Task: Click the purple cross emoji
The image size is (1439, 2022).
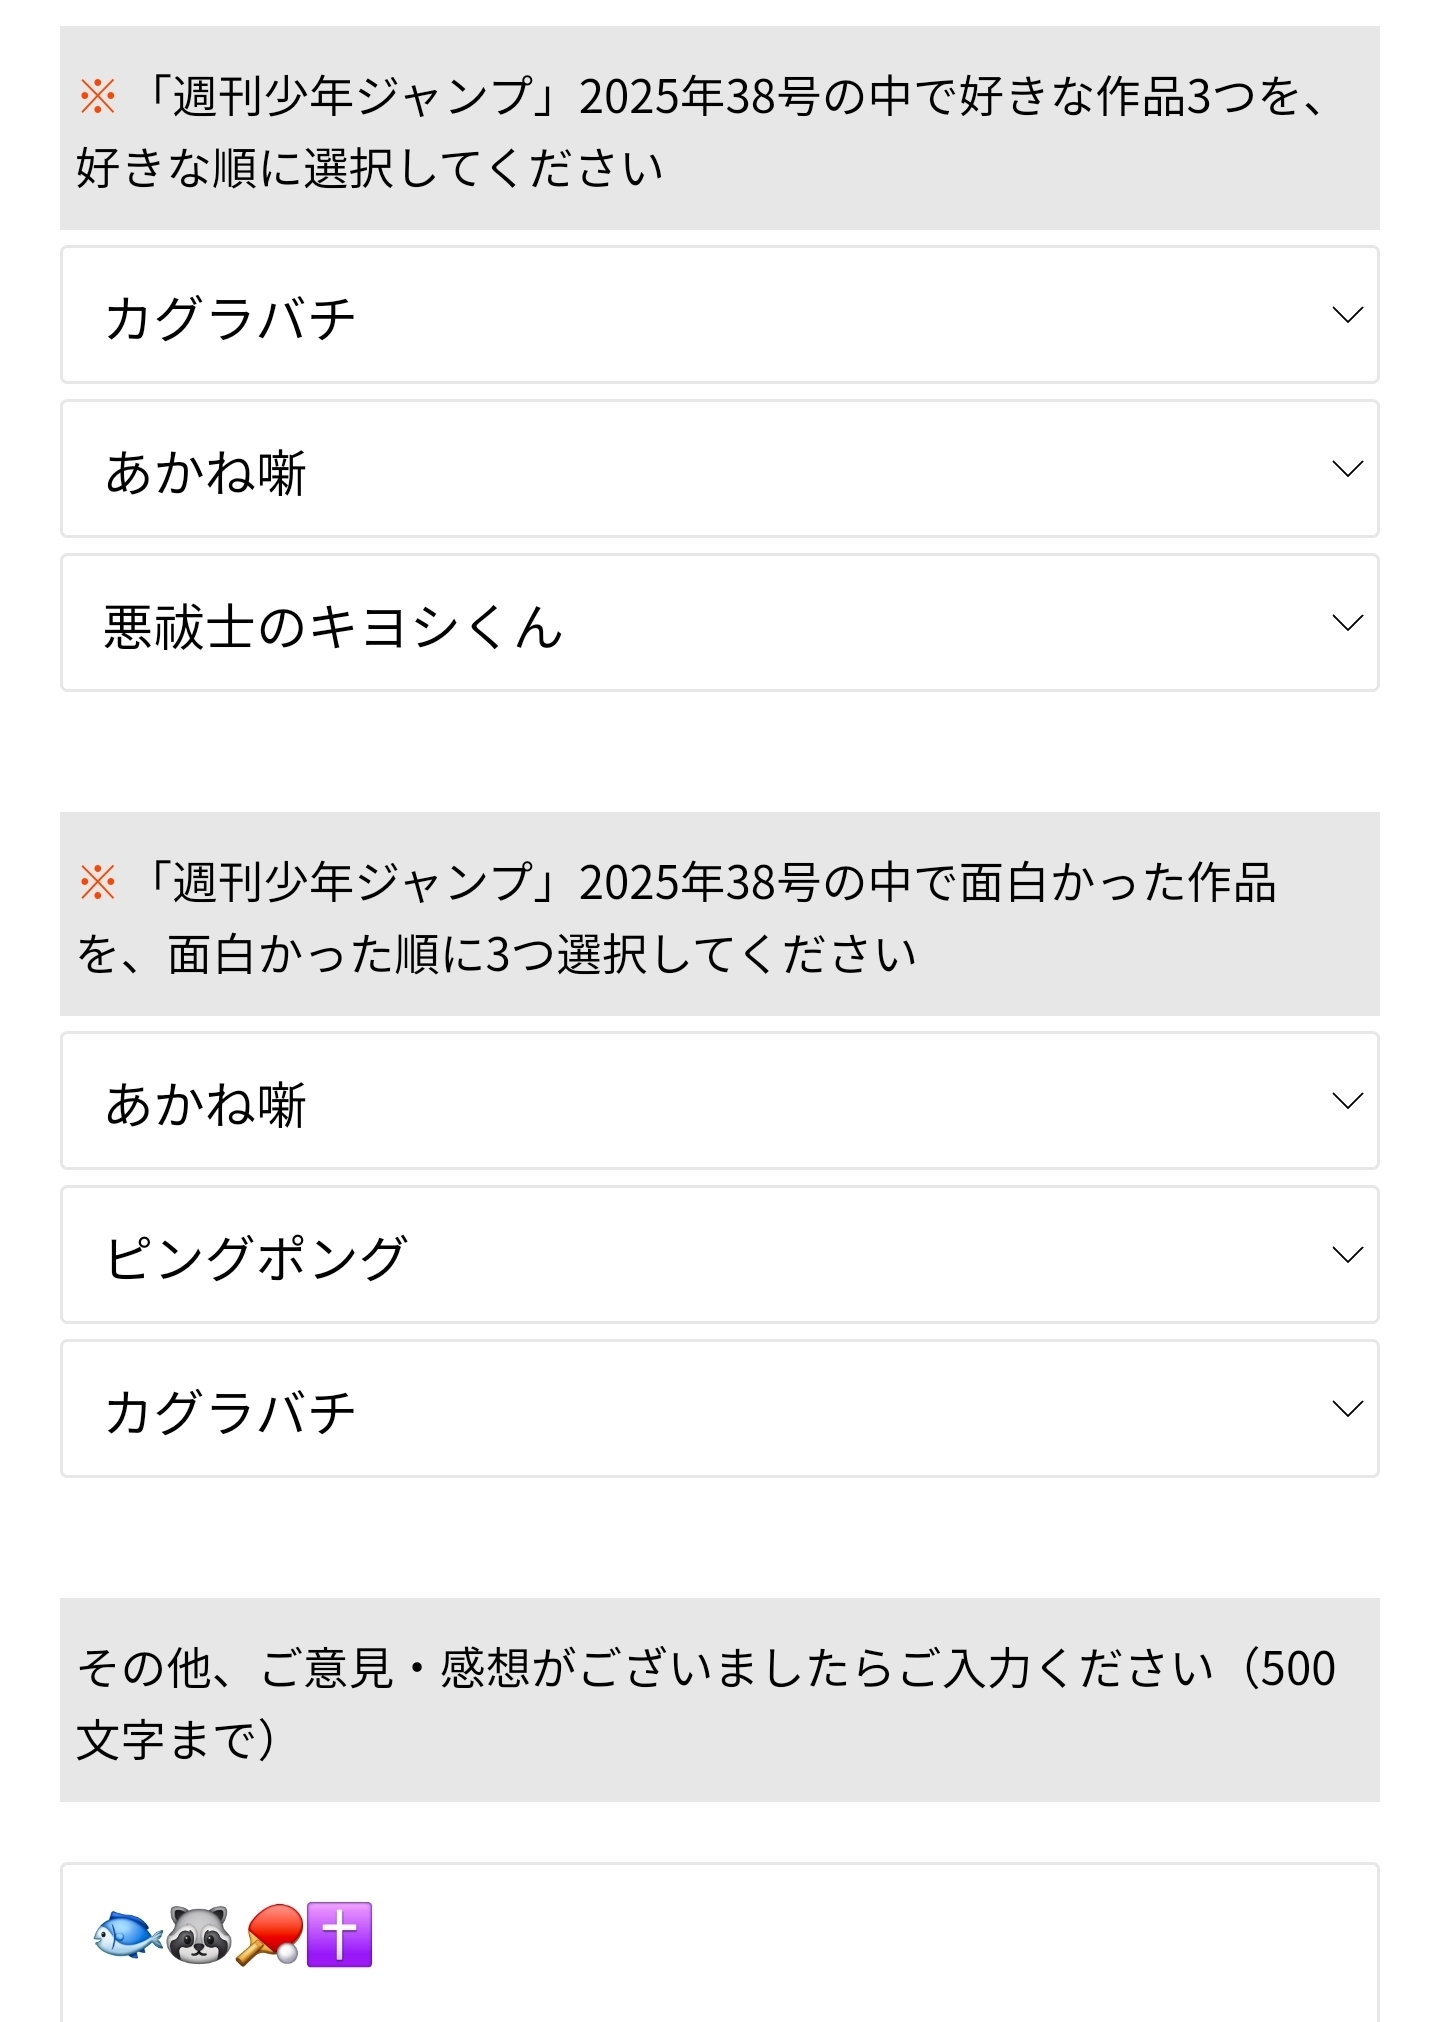Action: pyautogui.click(x=340, y=1935)
